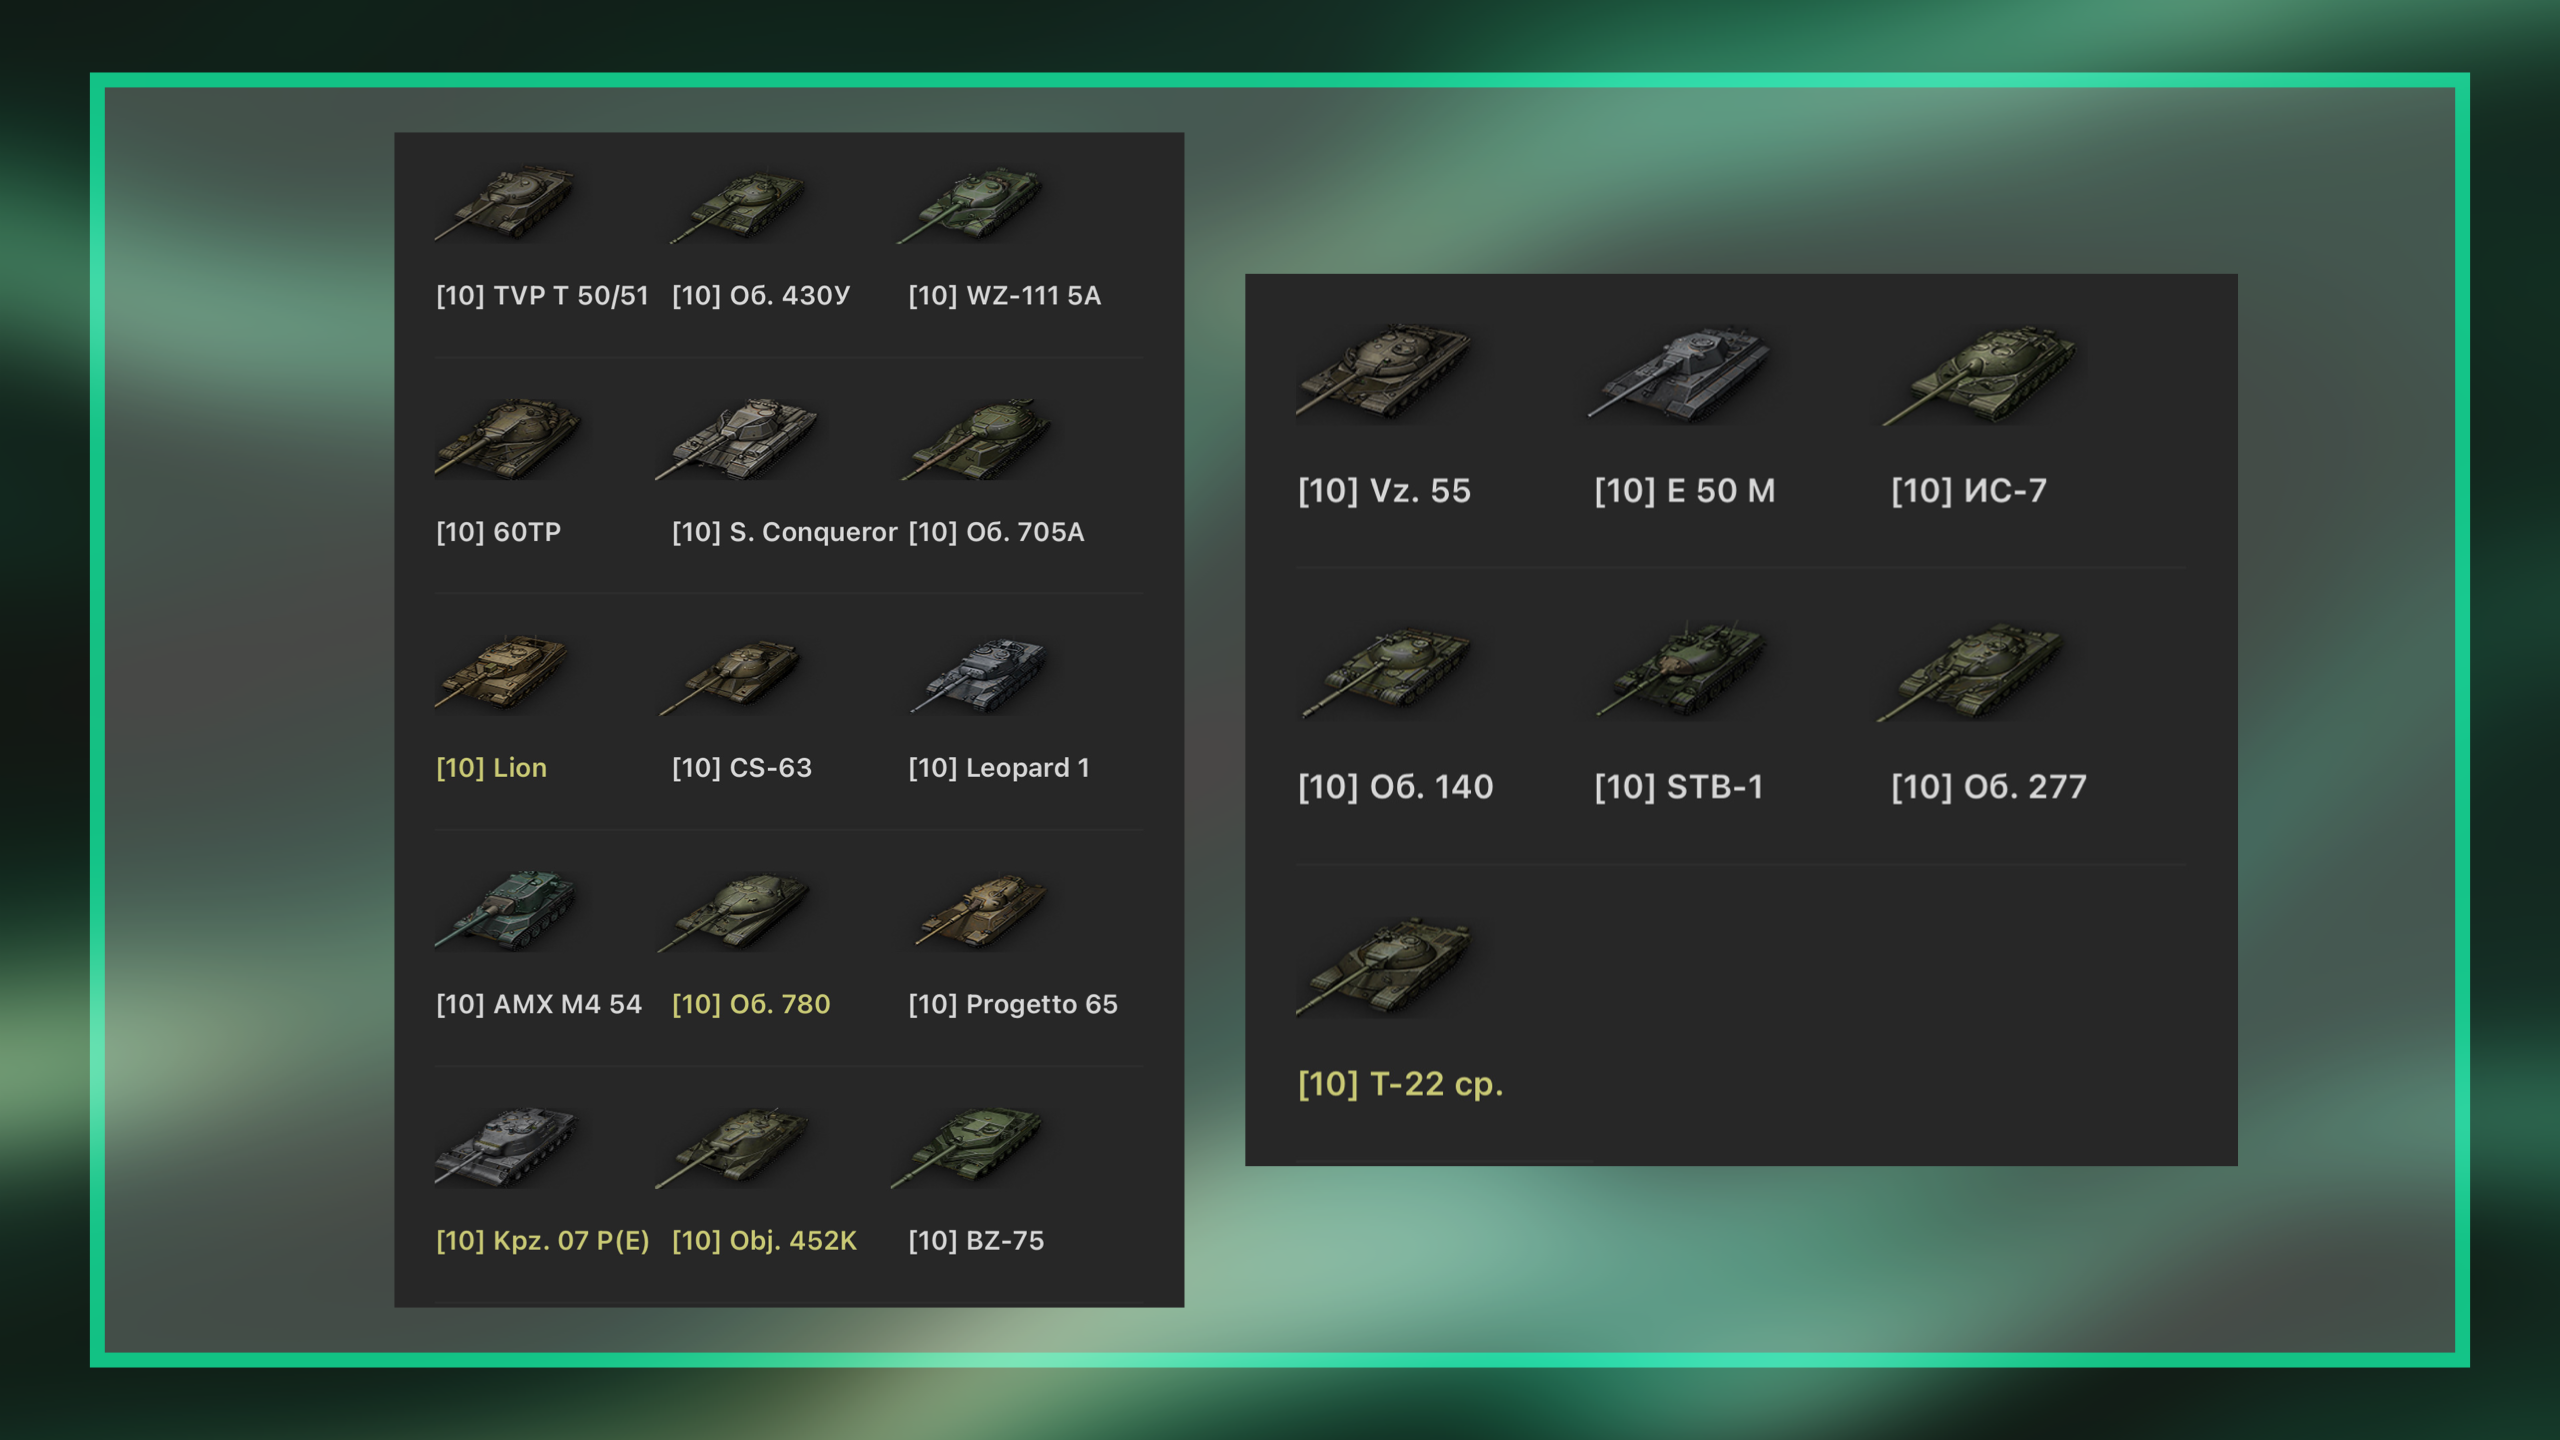The image size is (2560, 1440).
Task: Click the '[10] Об. 705А' label
Action: pos(996,532)
